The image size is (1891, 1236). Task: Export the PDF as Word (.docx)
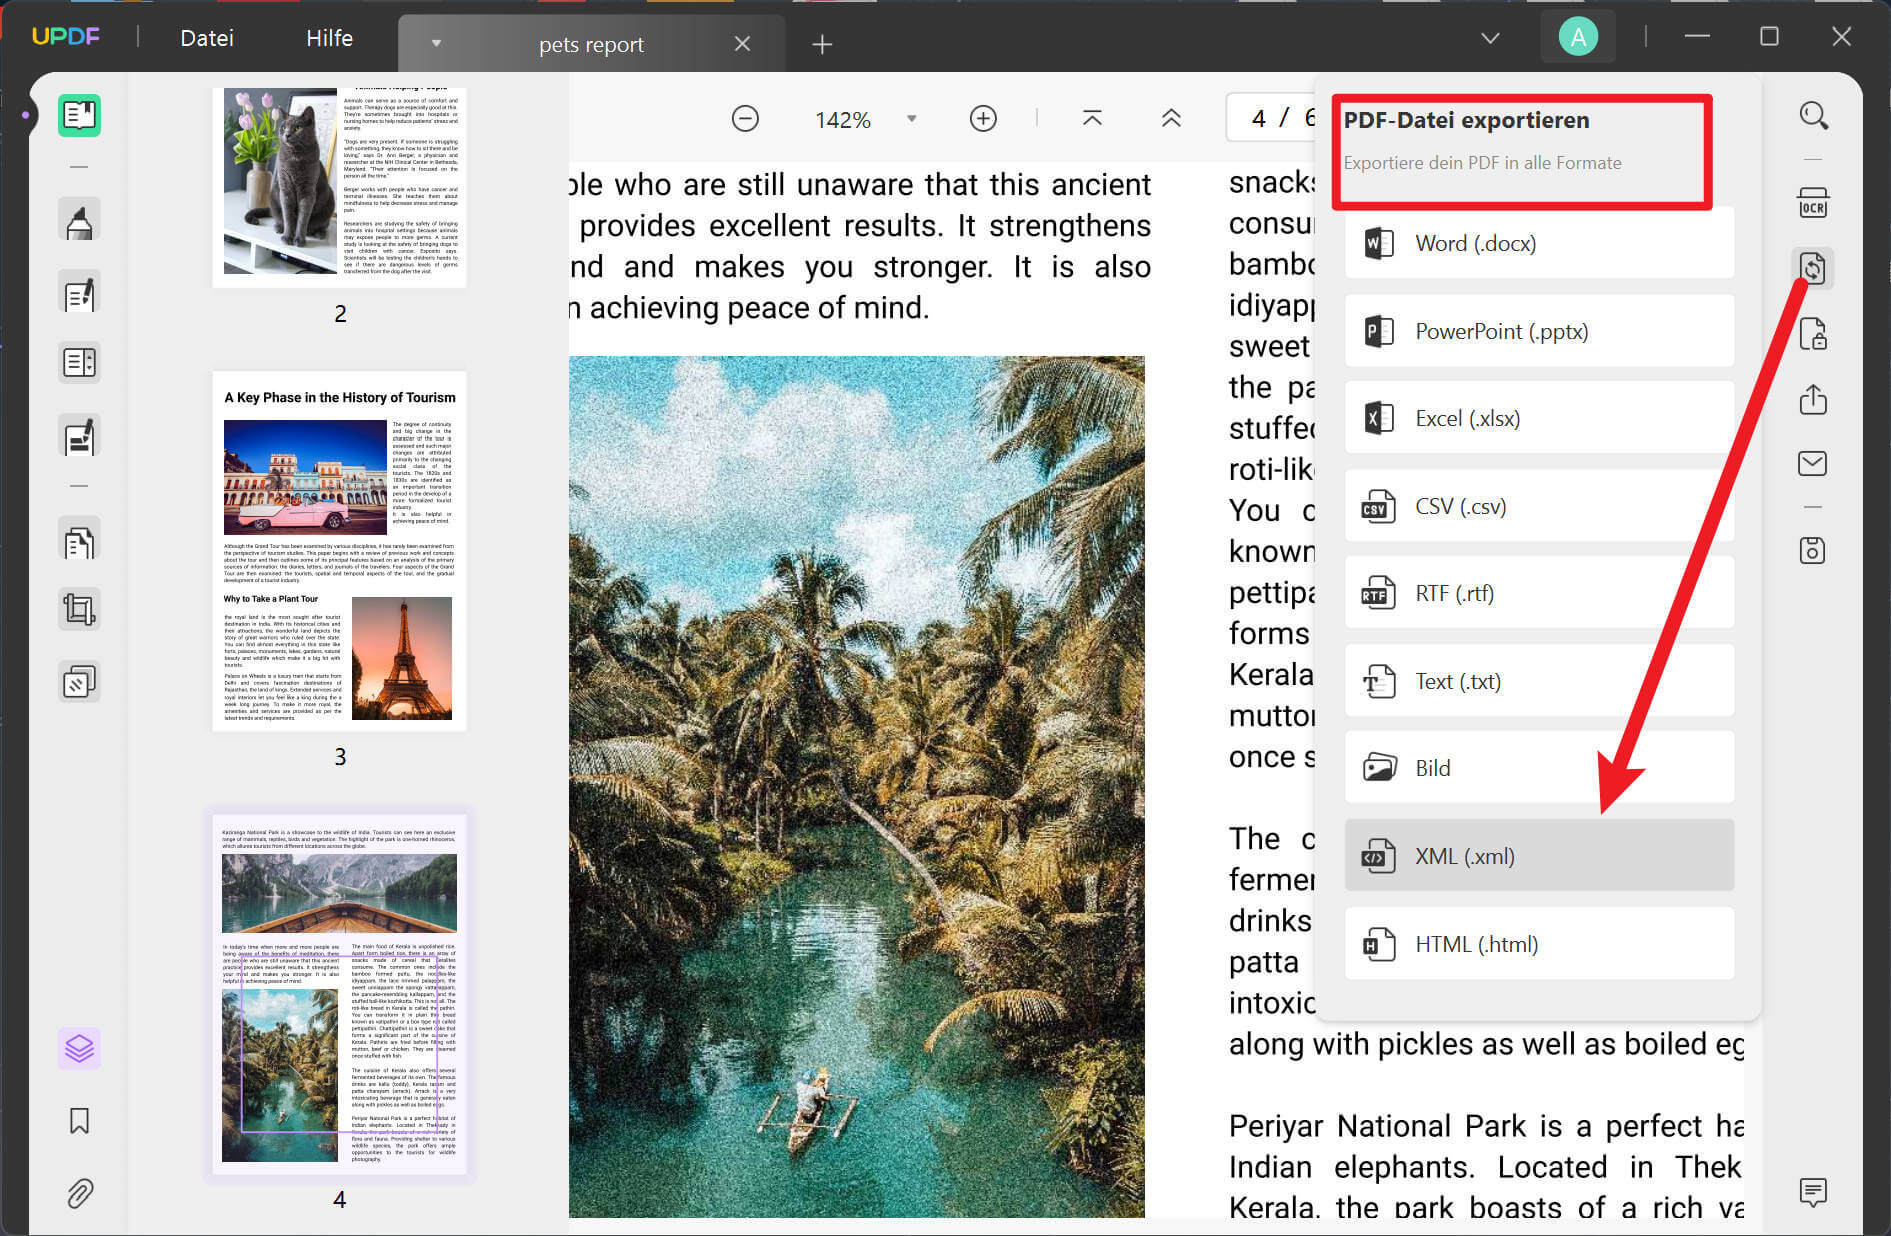click(1538, 243)
